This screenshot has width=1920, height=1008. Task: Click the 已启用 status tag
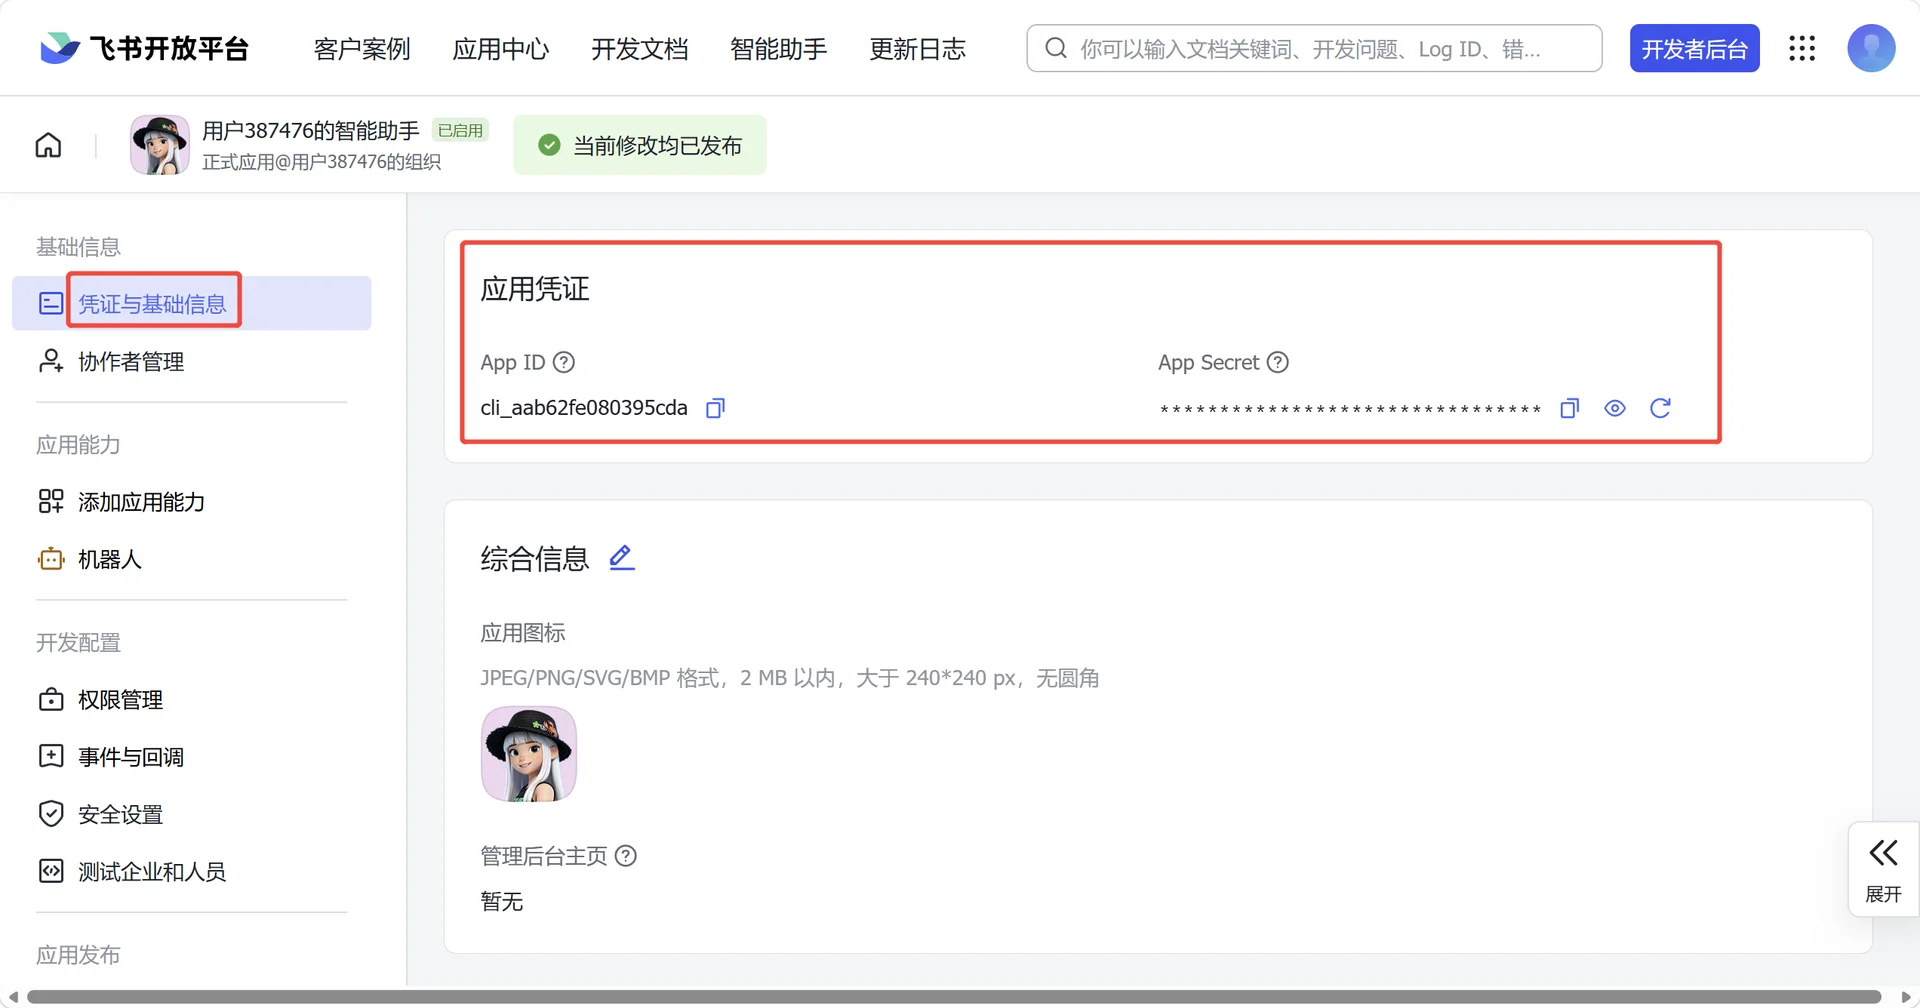pos(460,130)
